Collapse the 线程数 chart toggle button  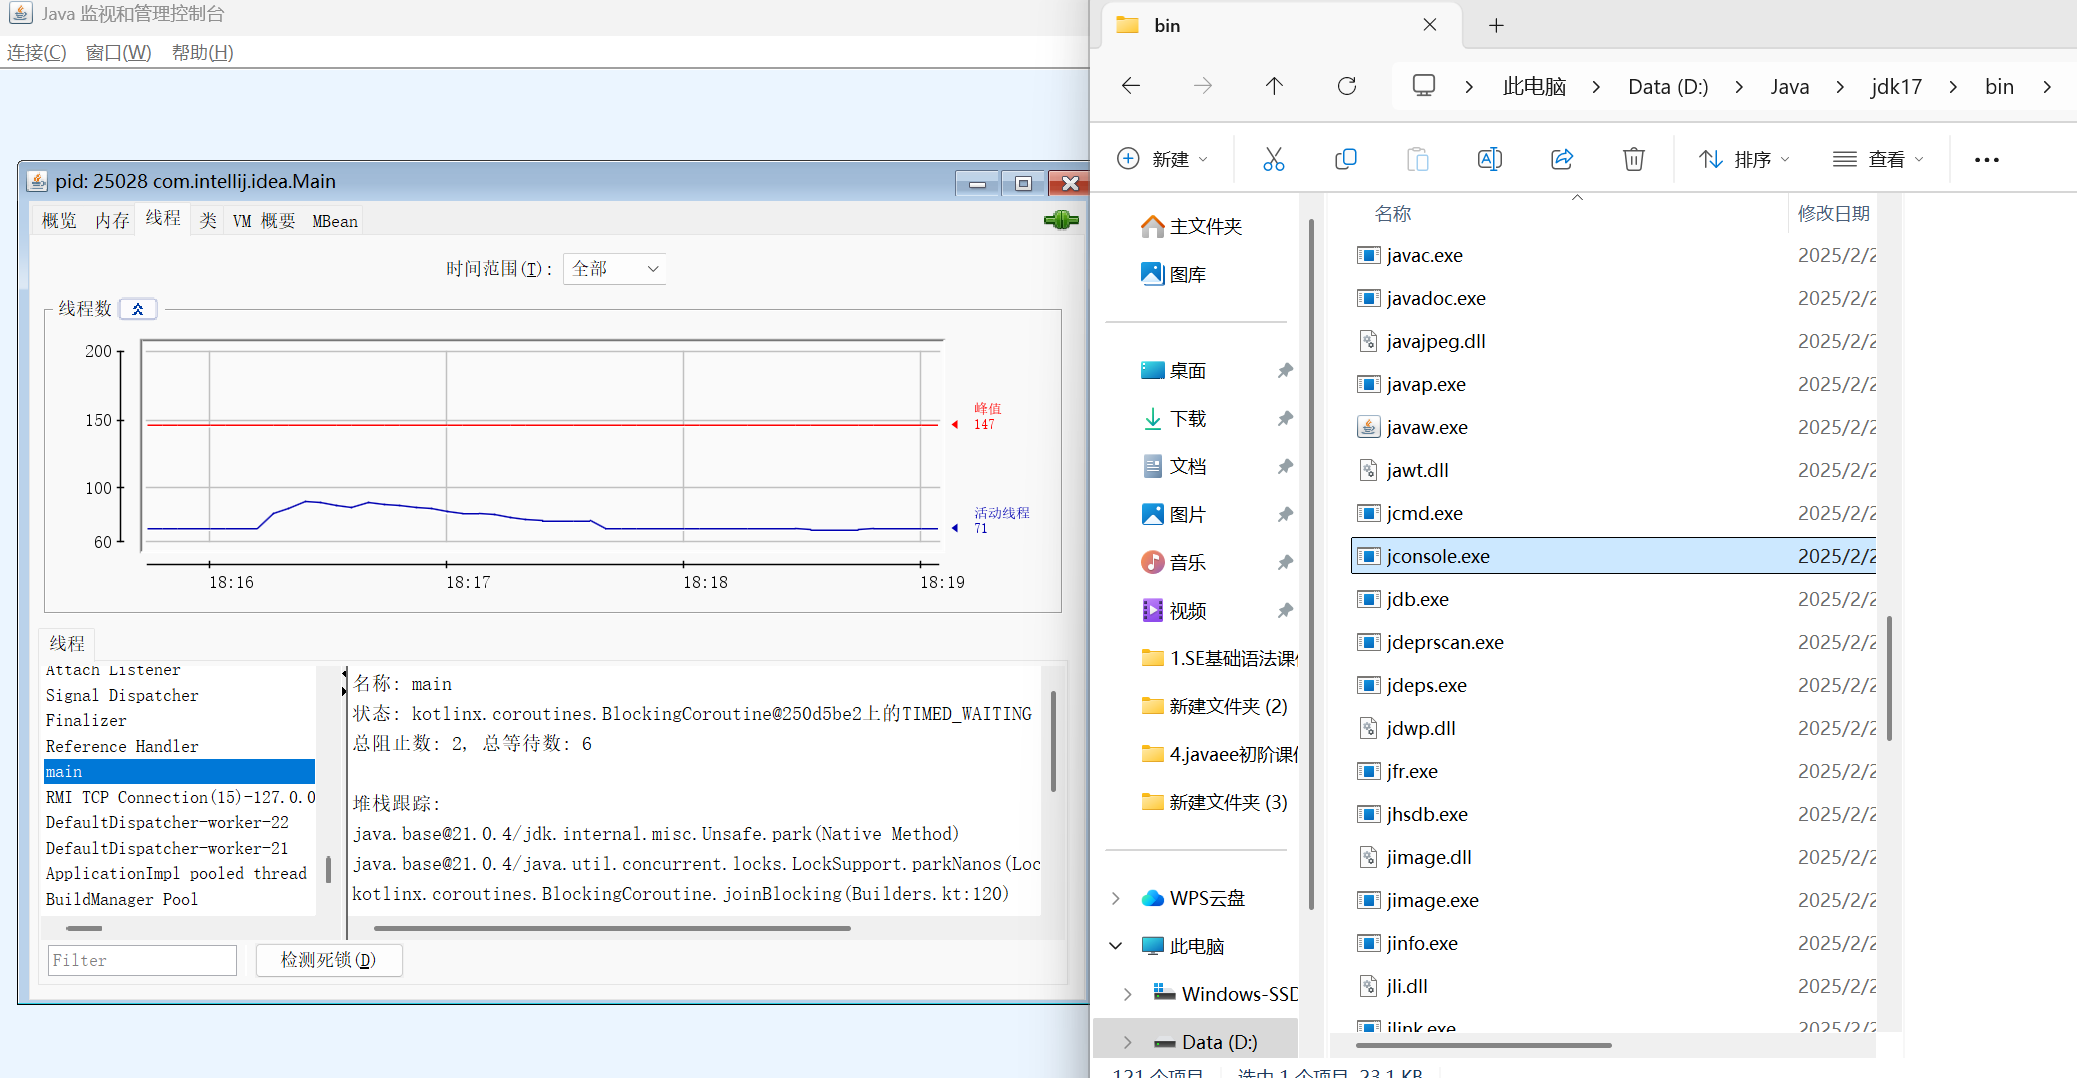[x=138, y=309]
